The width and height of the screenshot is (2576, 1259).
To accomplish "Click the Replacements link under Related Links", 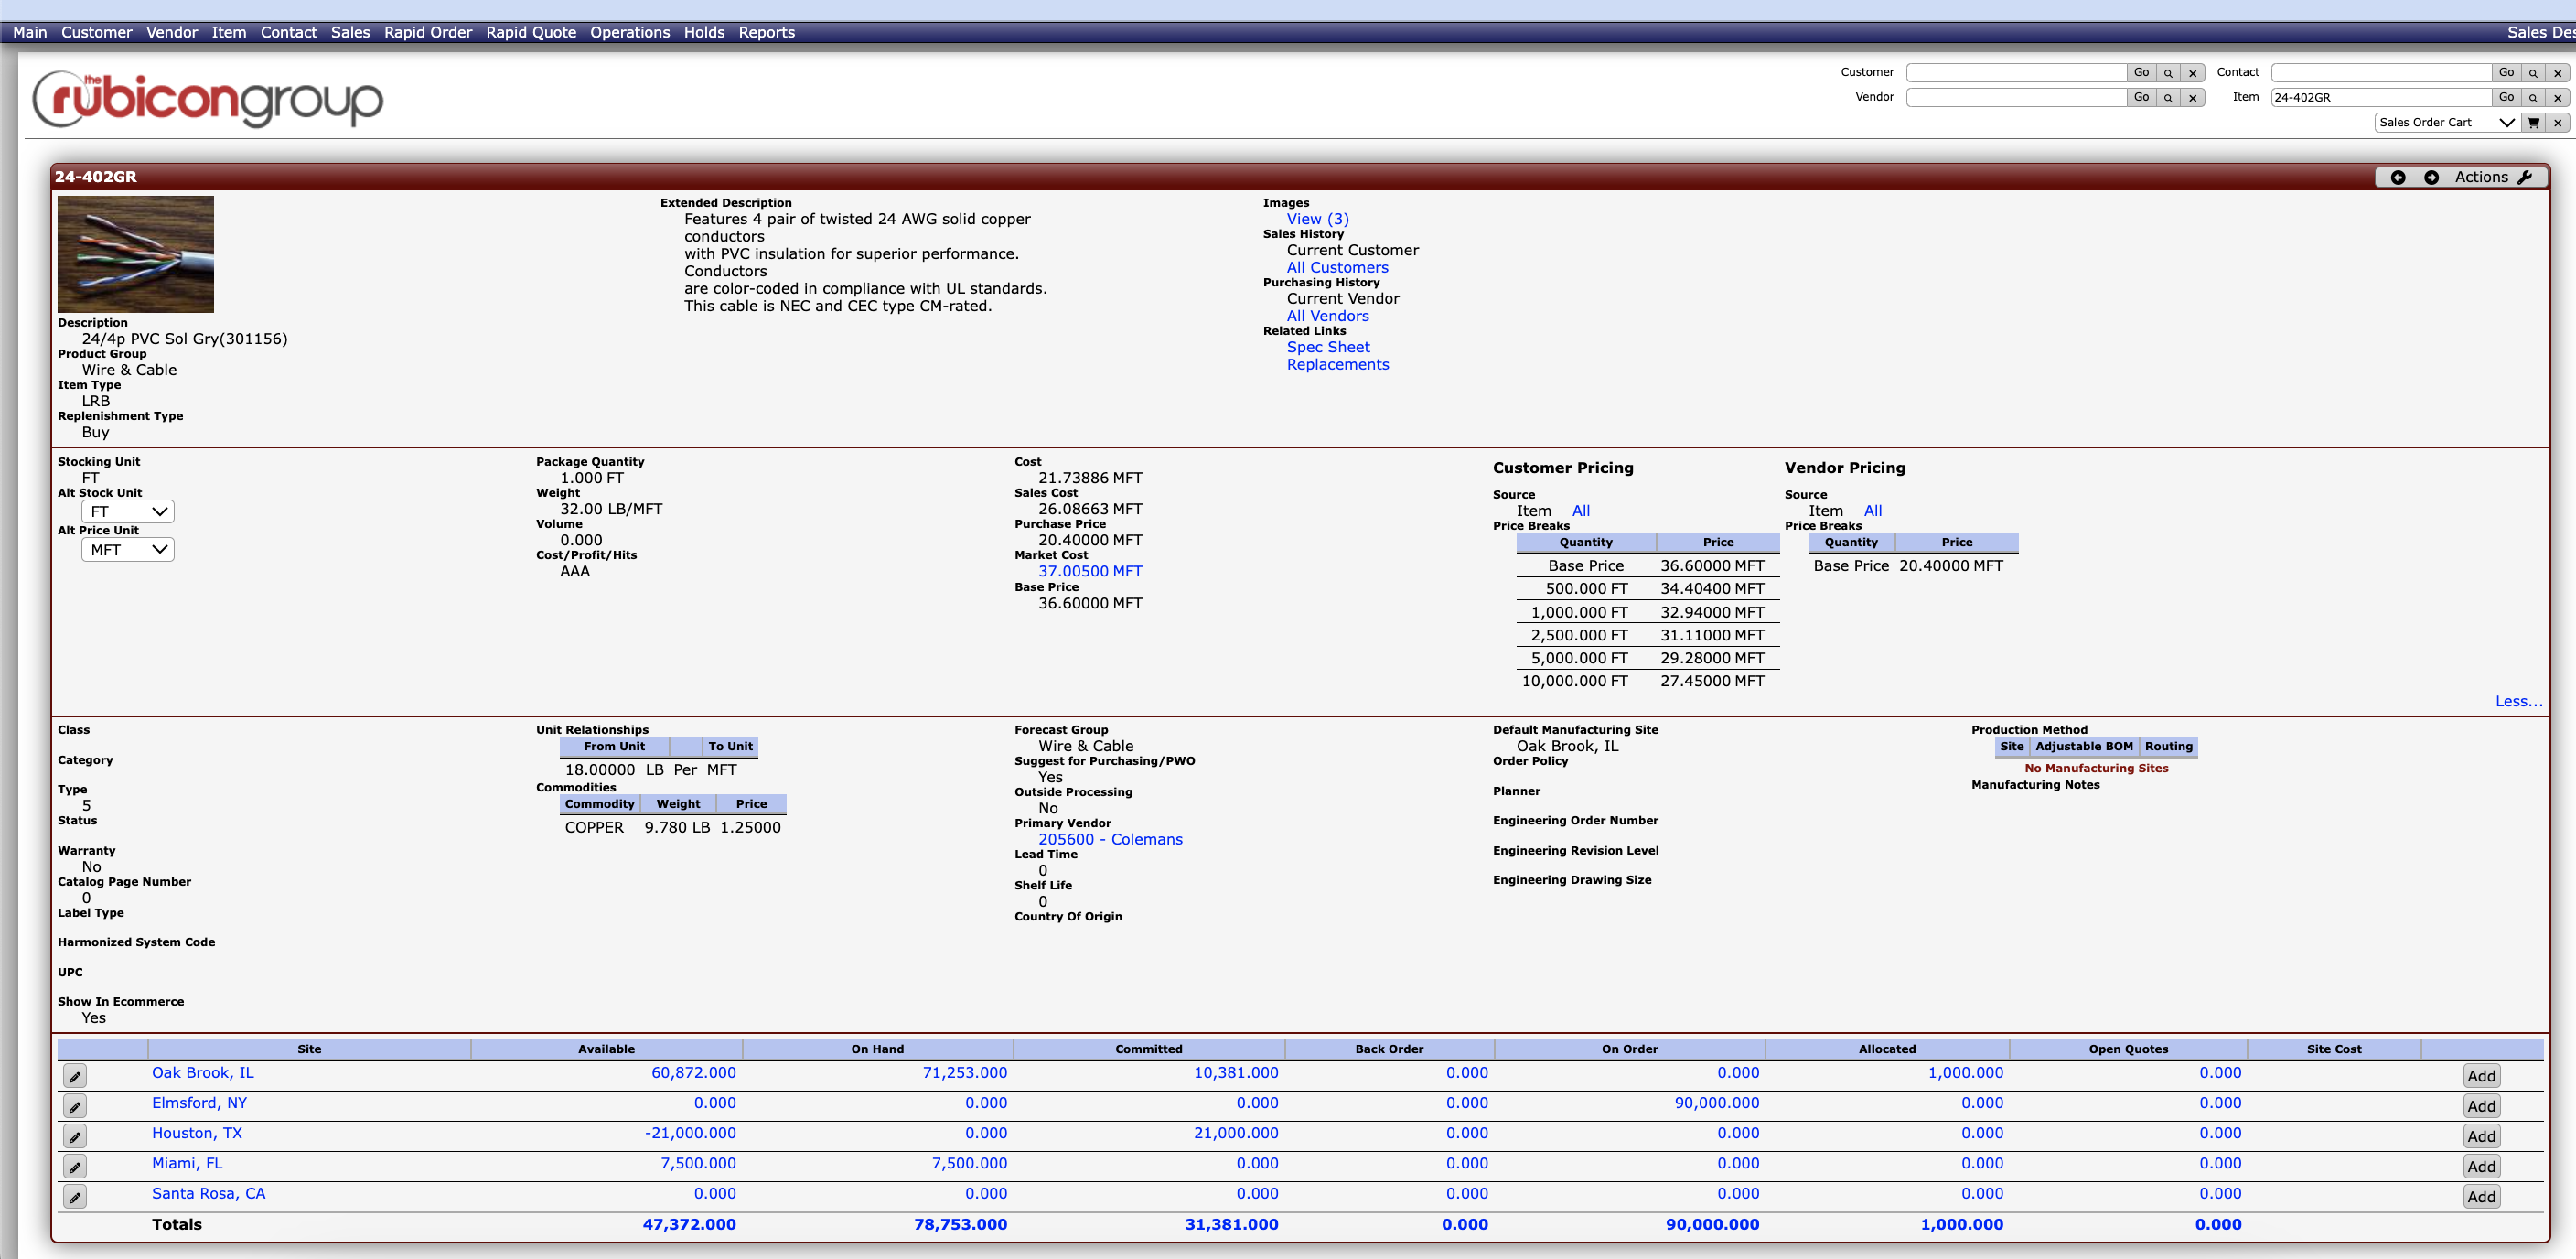I will tap(1334, 365).
